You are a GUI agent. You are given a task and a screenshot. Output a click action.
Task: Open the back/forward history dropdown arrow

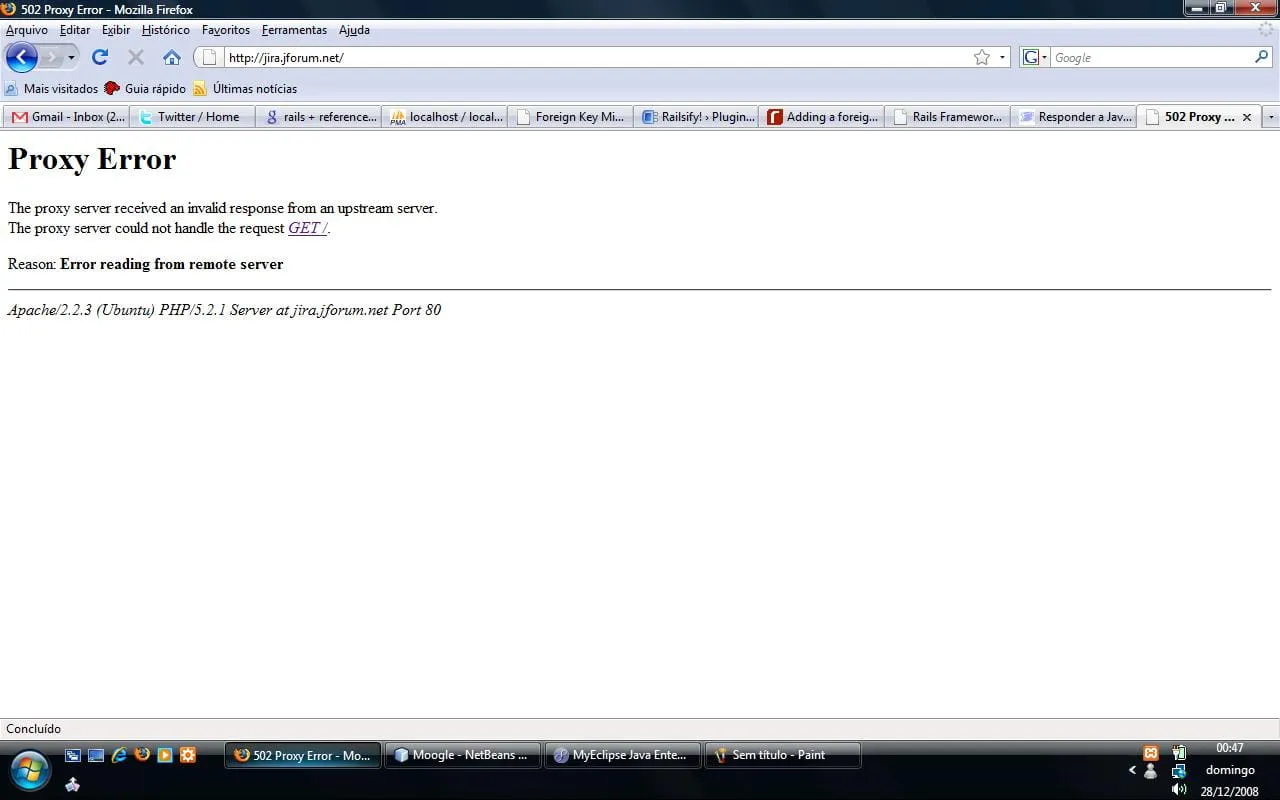click(x=72, y=58)
